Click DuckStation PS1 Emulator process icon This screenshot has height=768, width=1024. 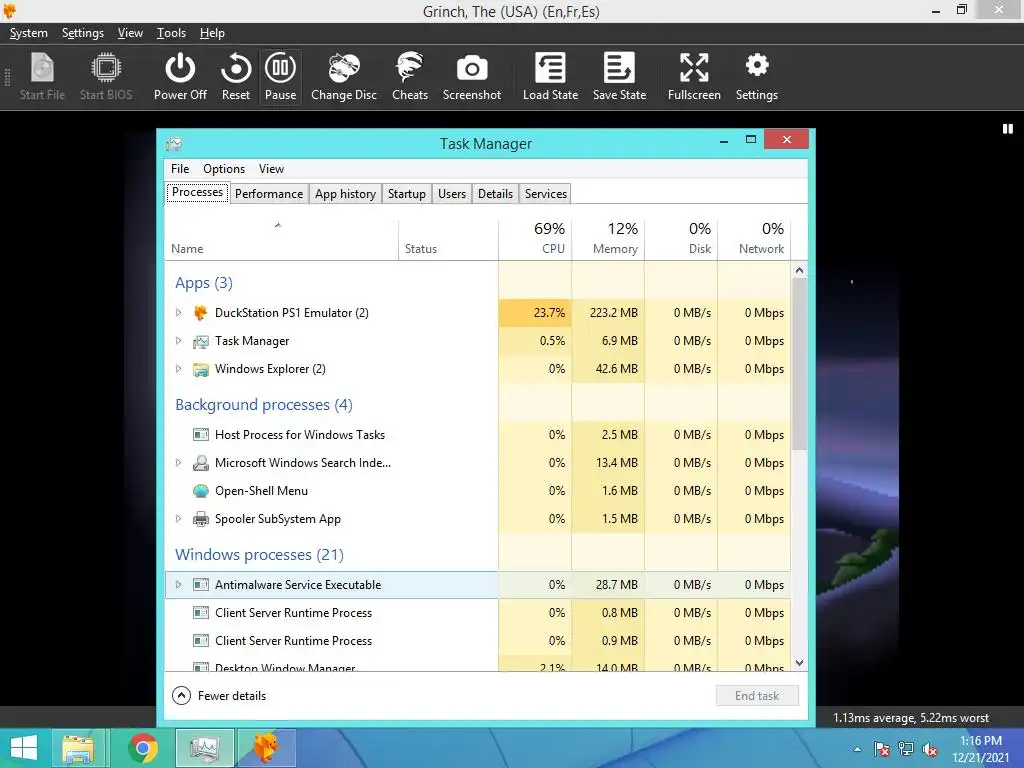coord(200,313)
